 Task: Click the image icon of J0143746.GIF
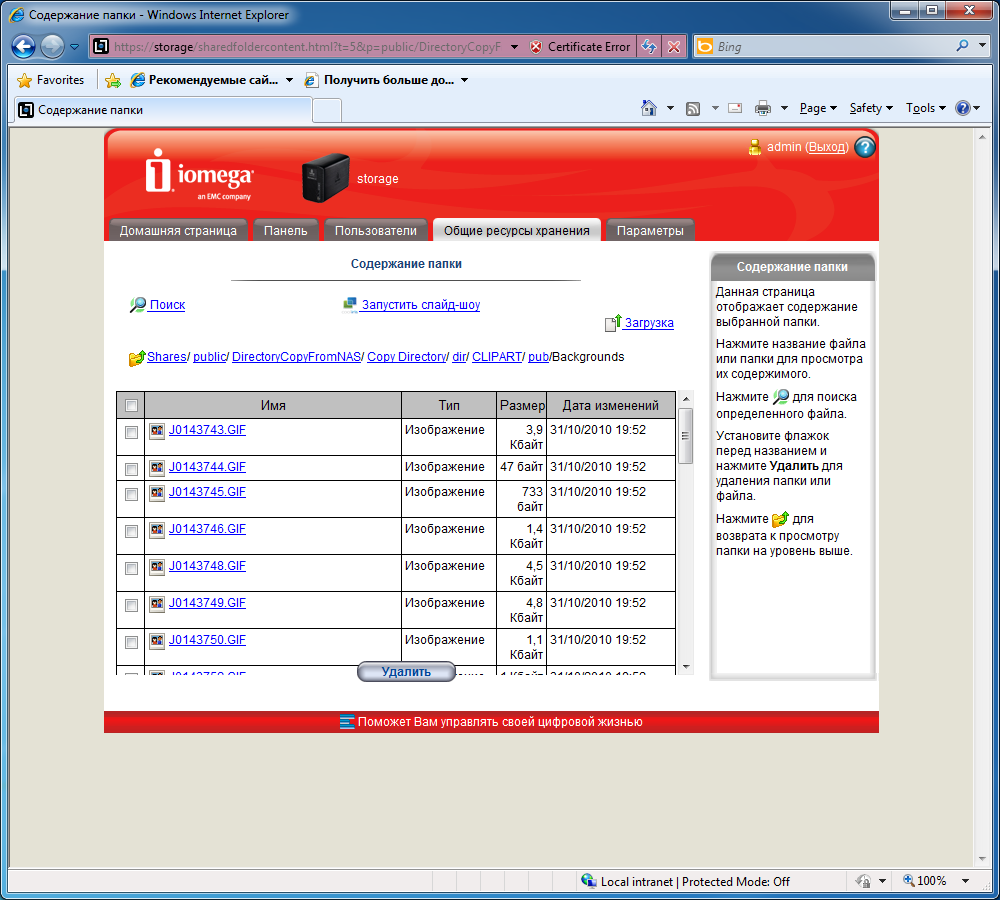(x=157, y=529)
